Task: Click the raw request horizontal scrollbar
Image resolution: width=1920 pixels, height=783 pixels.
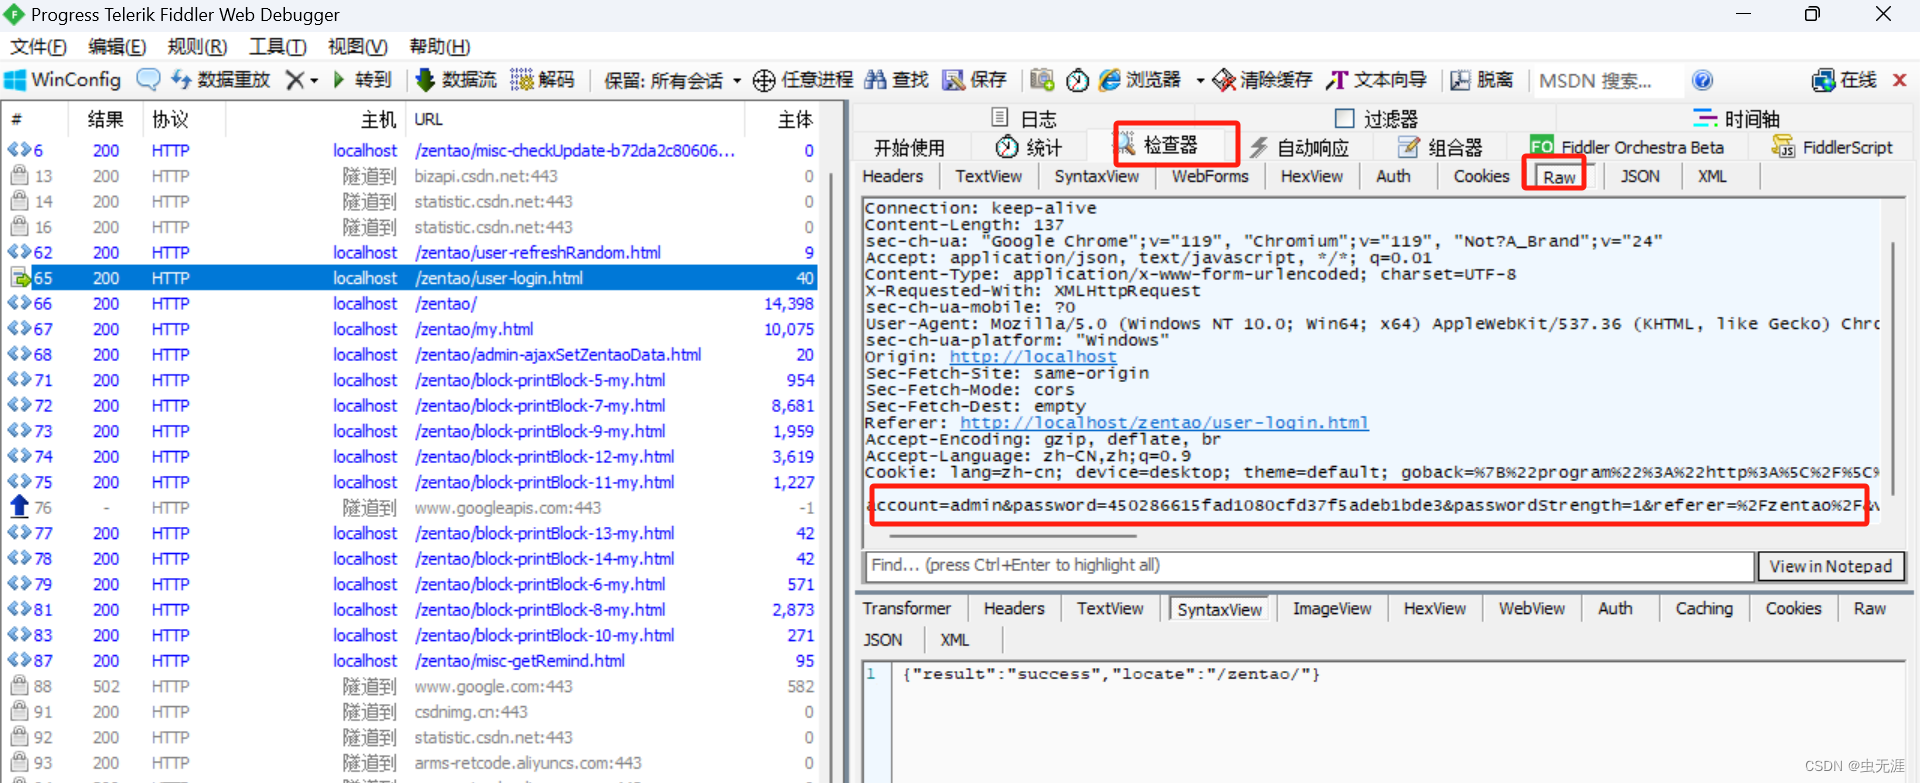Action: pyautogui.click(x=1014, y=536)
